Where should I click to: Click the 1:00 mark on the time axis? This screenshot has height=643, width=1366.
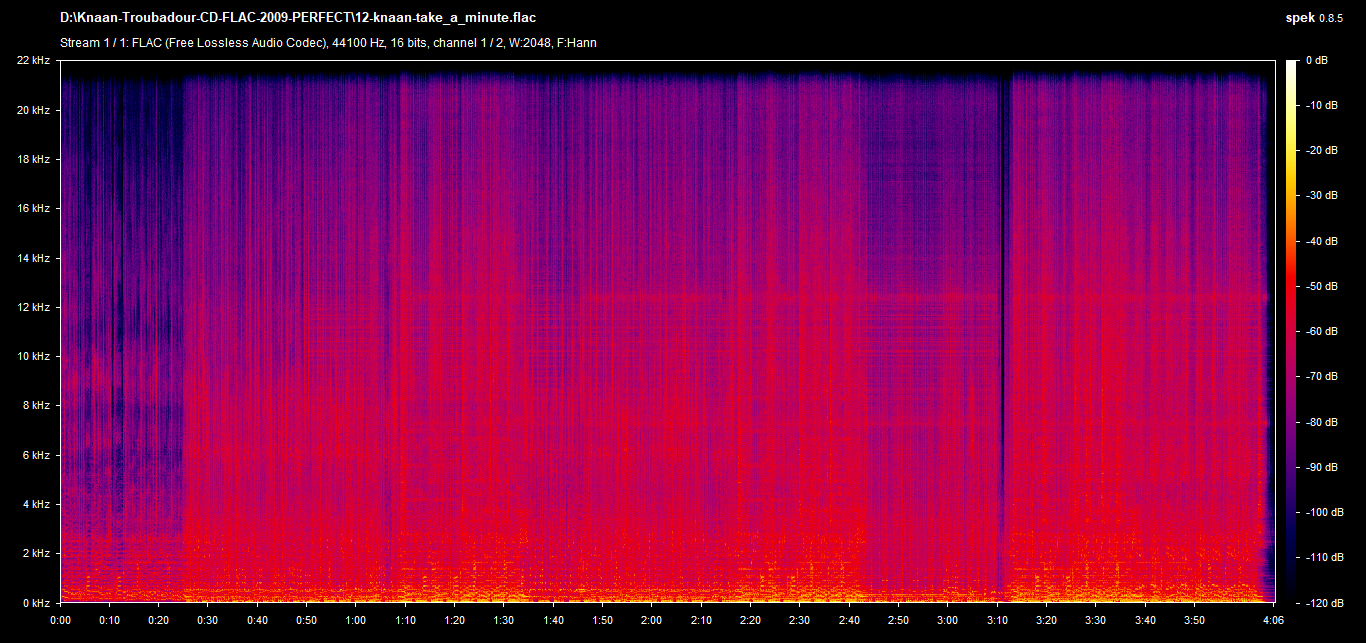tap(355, 619)
